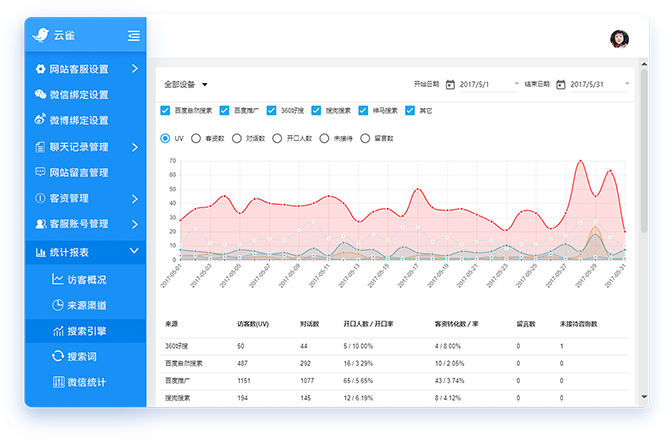Uncheck the 百度自然搜索 checkbox
This screenshot has height=445, width=665.
(x=165, y=110)
